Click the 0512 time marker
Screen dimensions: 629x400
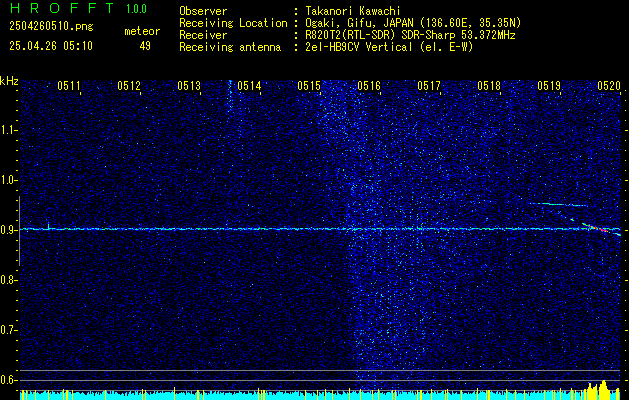pyautogui.click(x=129, y=85)
